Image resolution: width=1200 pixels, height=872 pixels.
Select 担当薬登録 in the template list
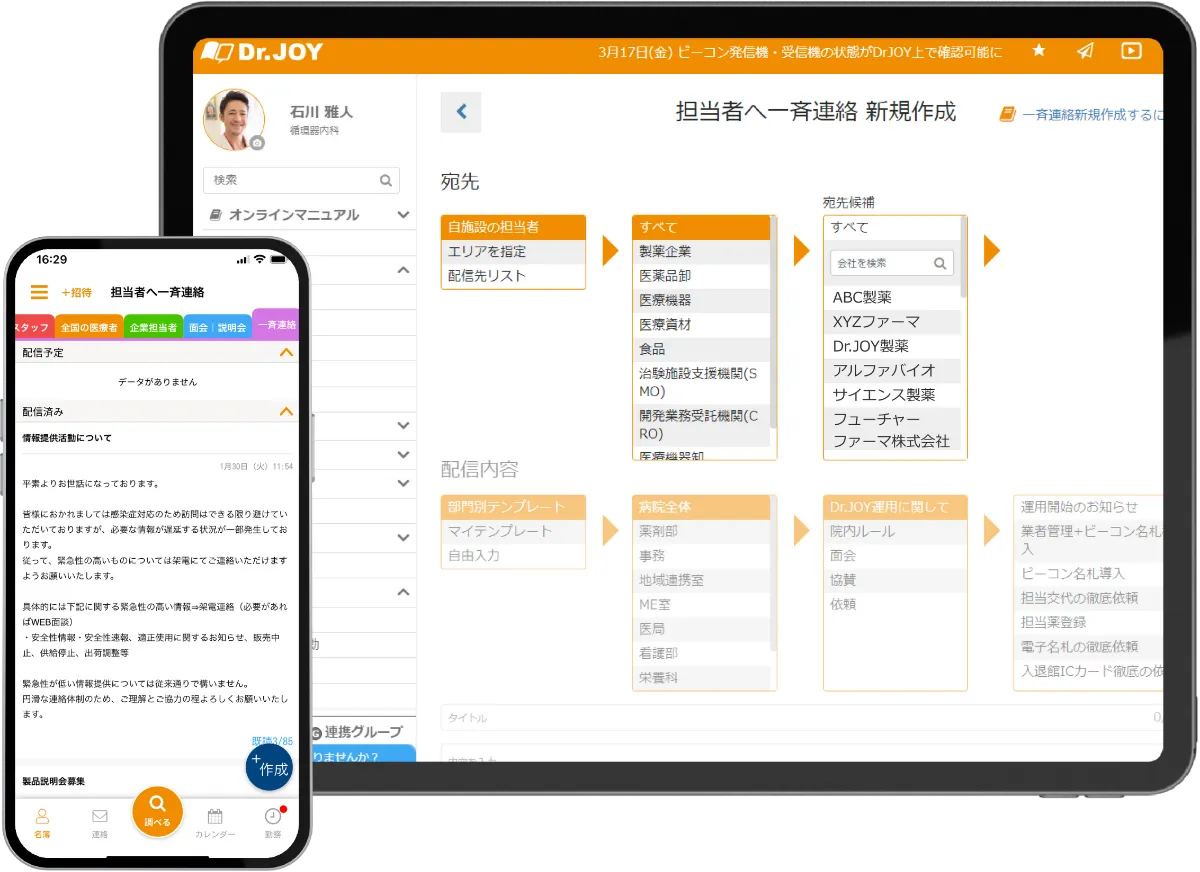[1089, 622]
